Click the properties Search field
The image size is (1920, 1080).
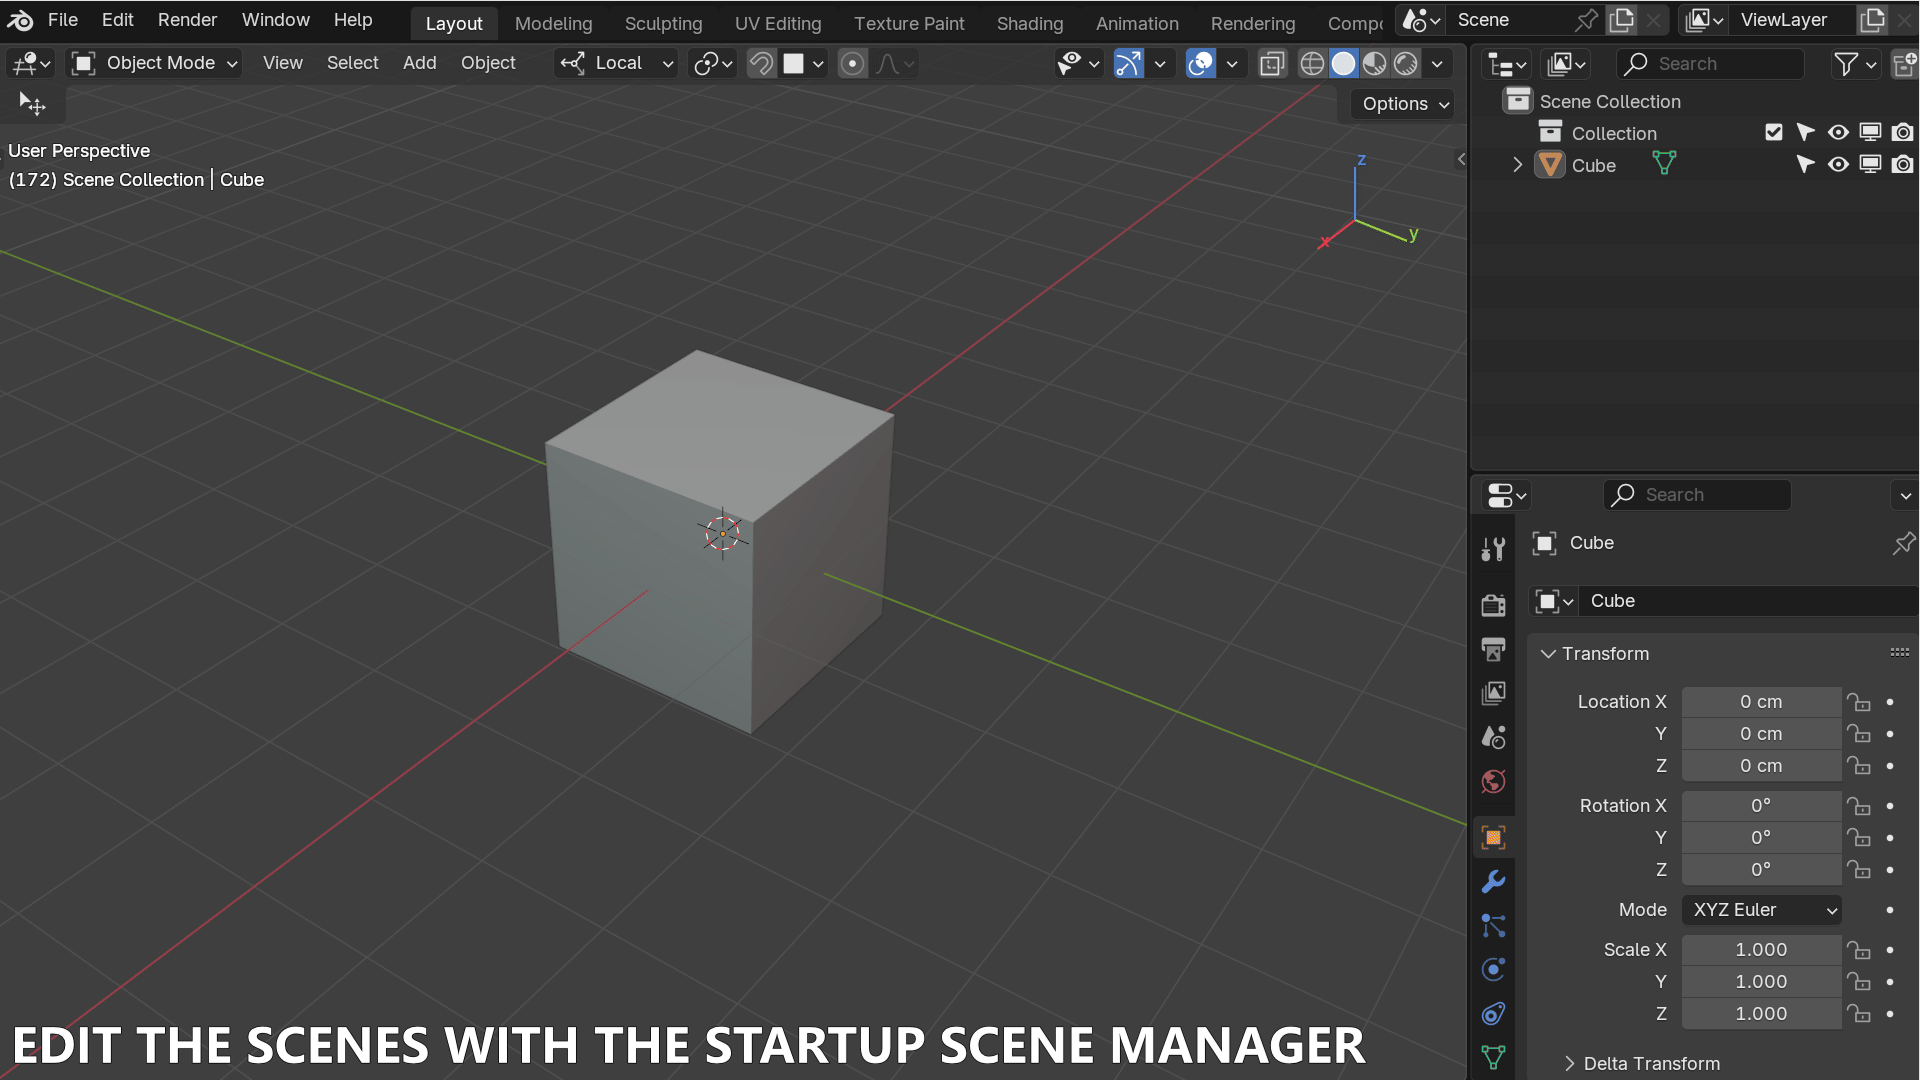(x=1697, y=495)
